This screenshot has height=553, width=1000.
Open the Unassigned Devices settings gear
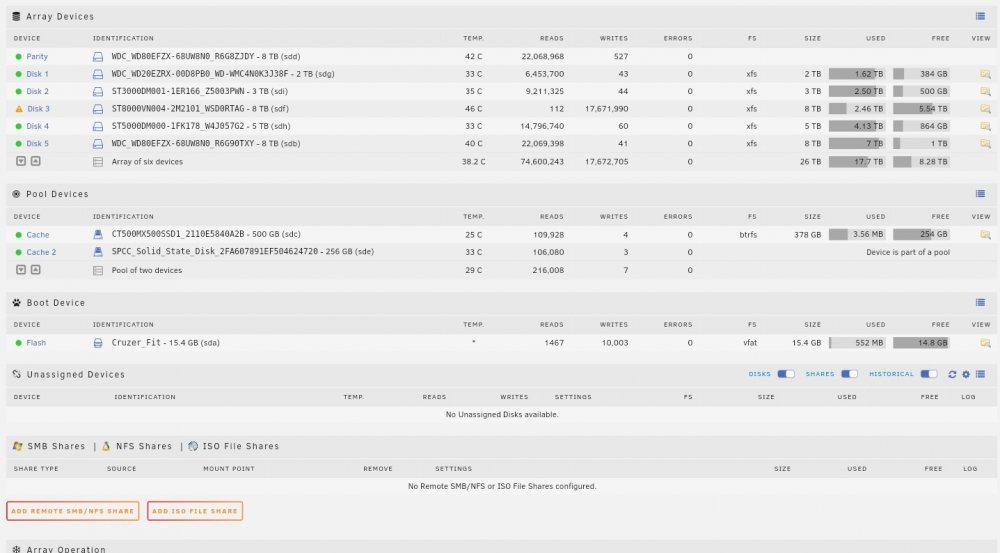(x=966, y=374)
